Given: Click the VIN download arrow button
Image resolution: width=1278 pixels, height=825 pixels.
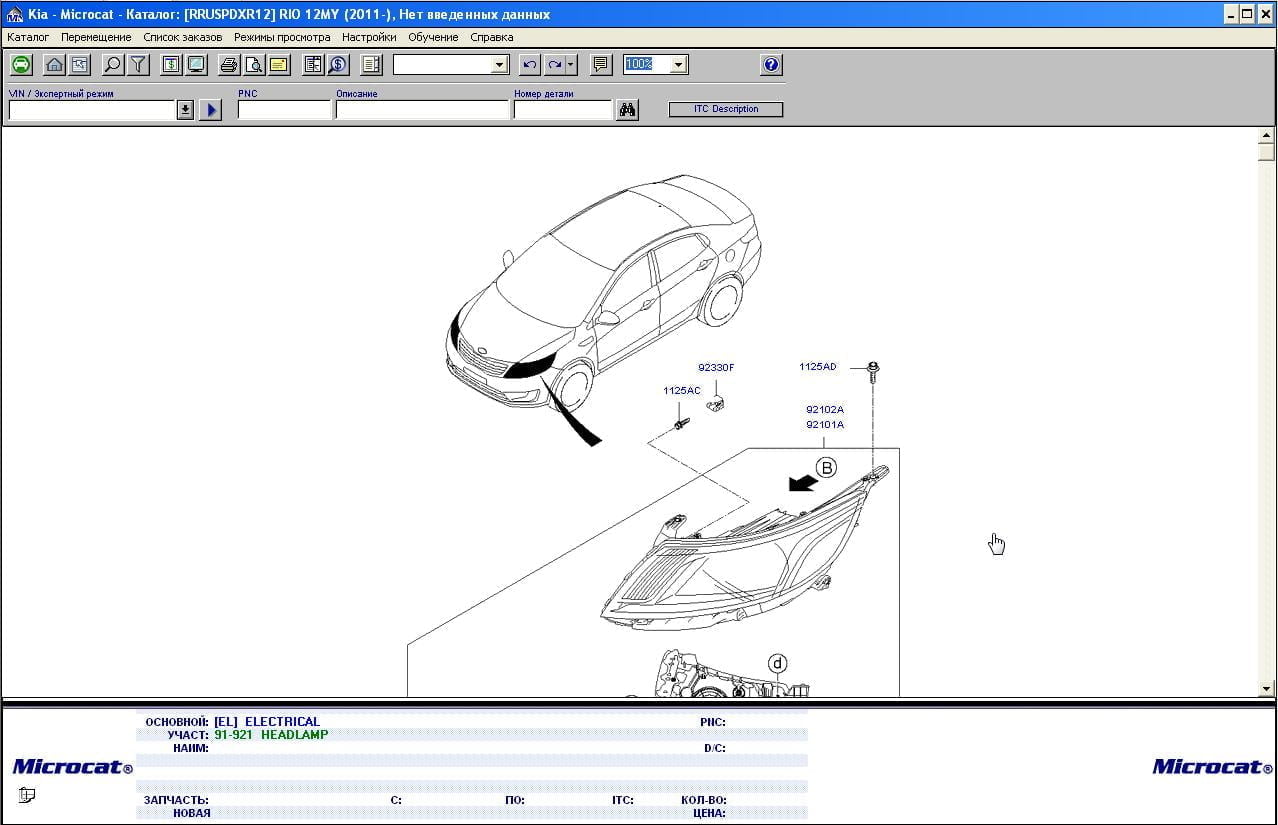Looking at the screenshot, I should point(185,110).
